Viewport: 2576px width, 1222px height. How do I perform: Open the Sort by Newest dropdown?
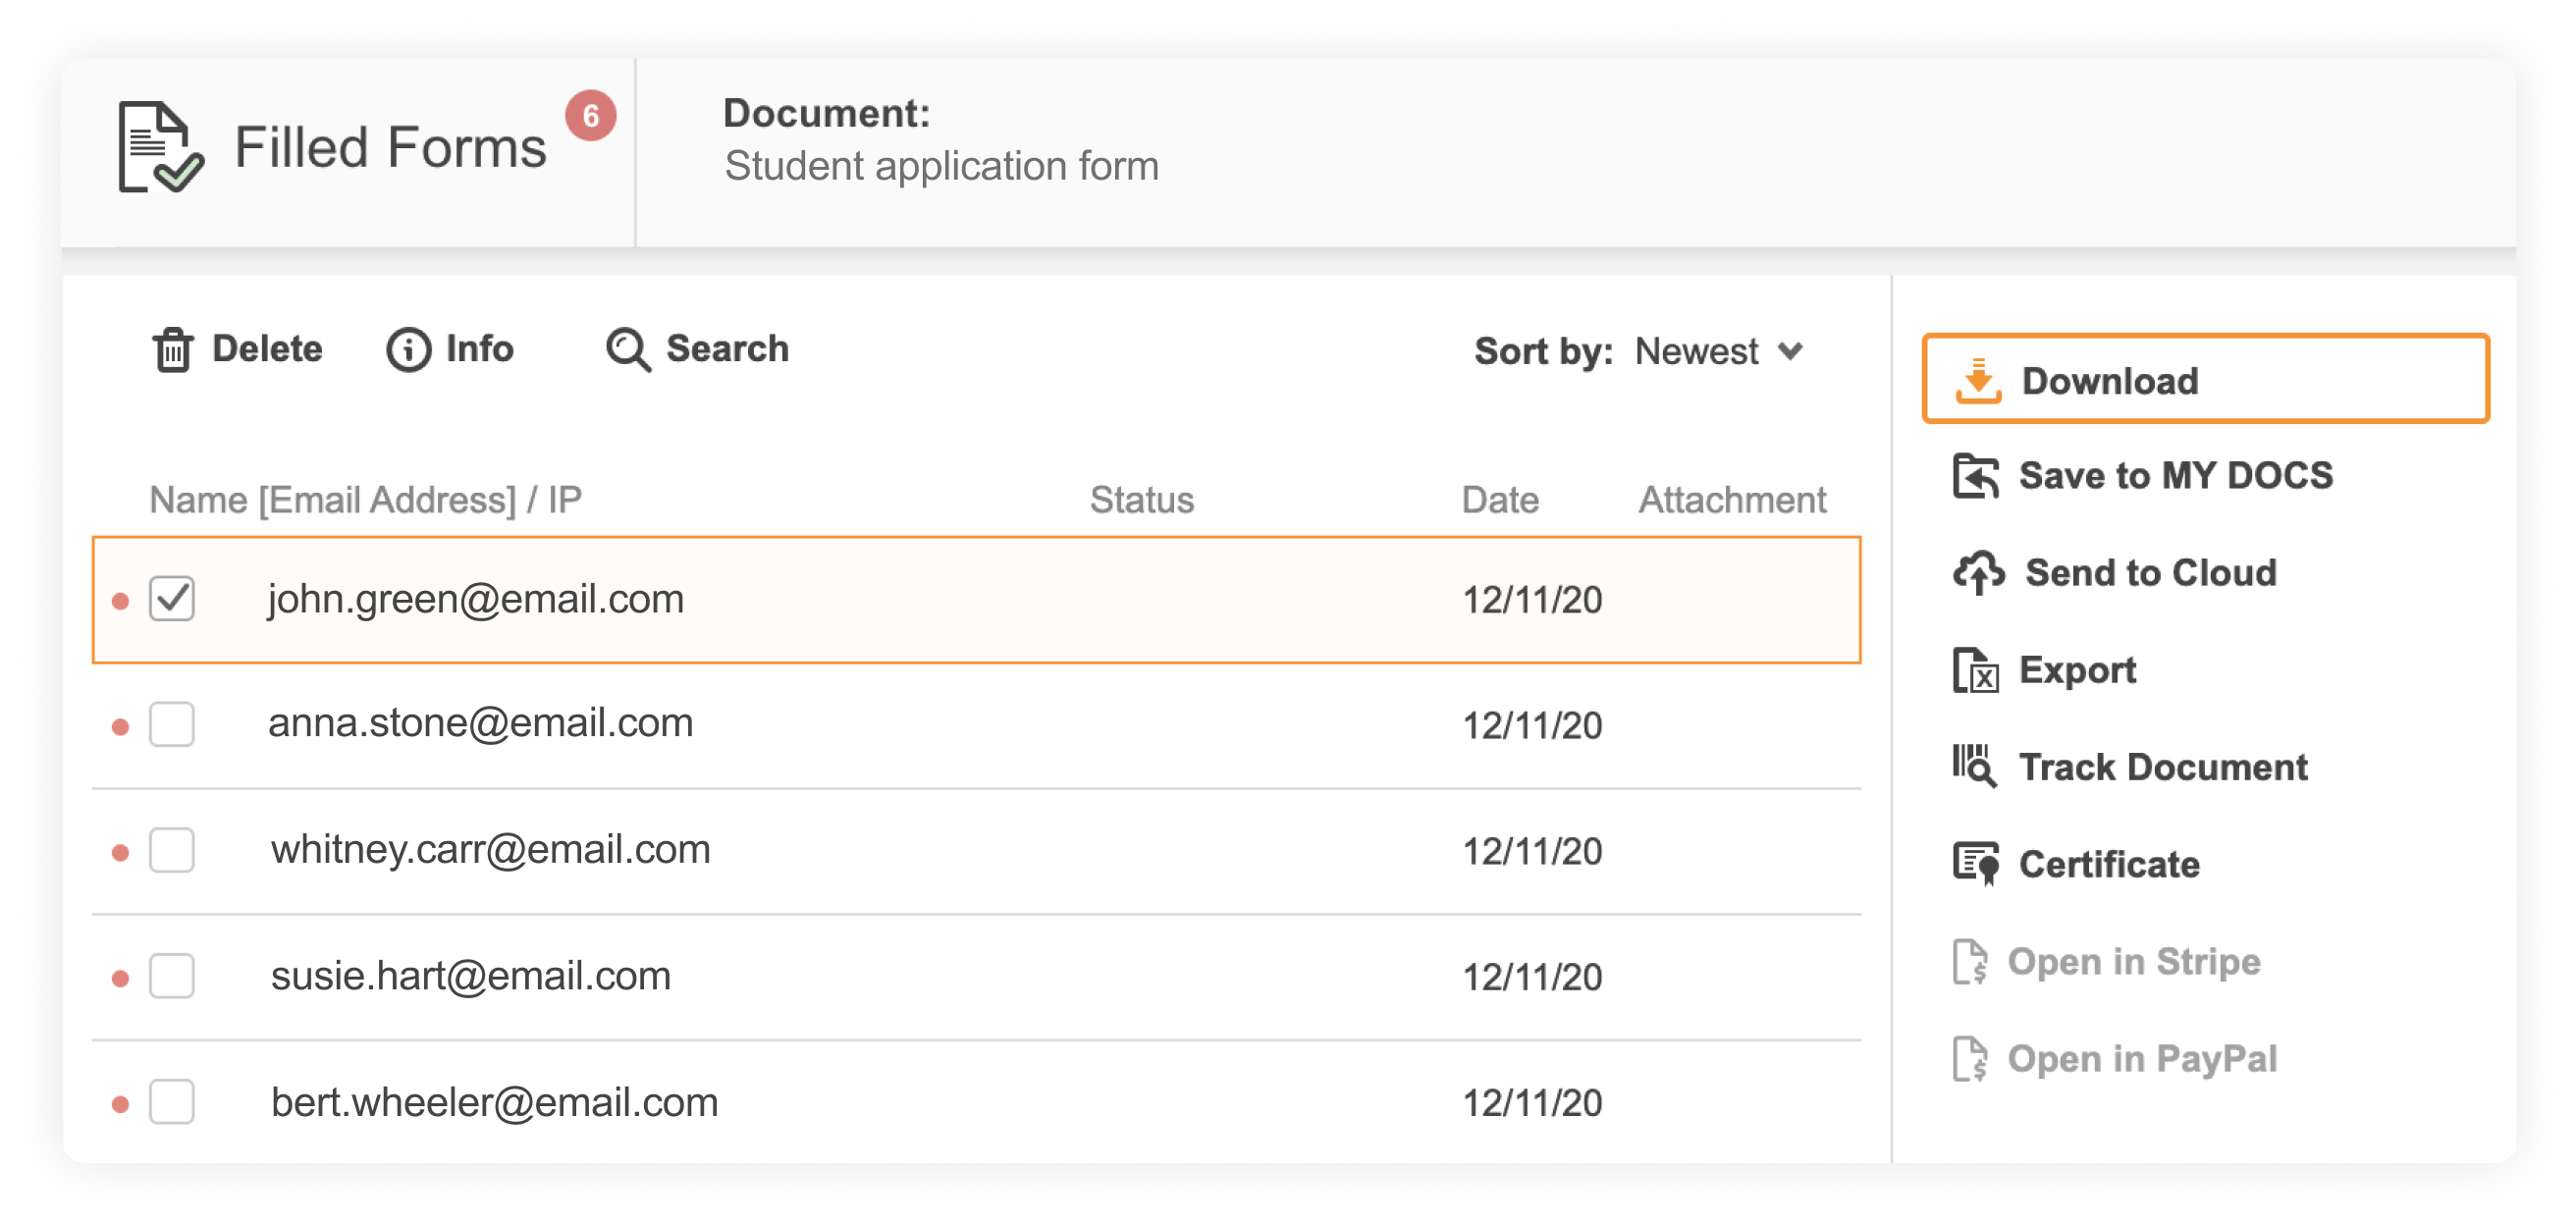click(1697, 351)
